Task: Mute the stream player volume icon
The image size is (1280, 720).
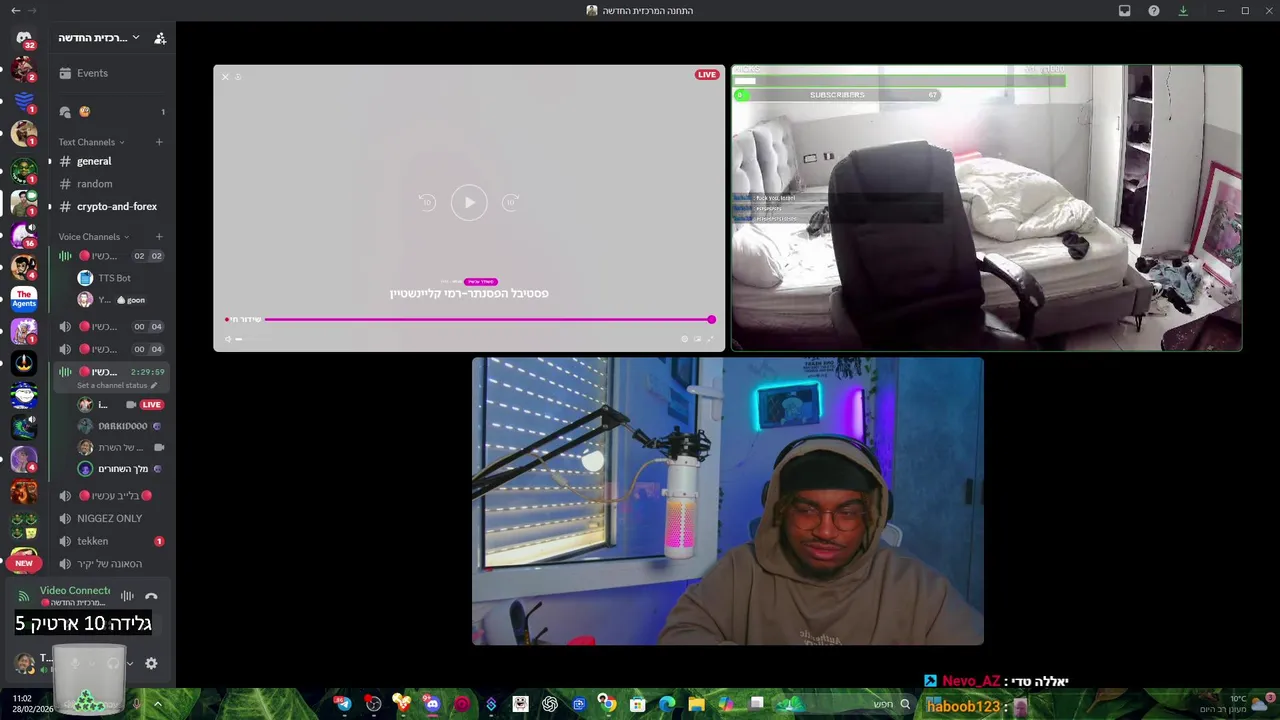Action: click(x=228, y=339)
